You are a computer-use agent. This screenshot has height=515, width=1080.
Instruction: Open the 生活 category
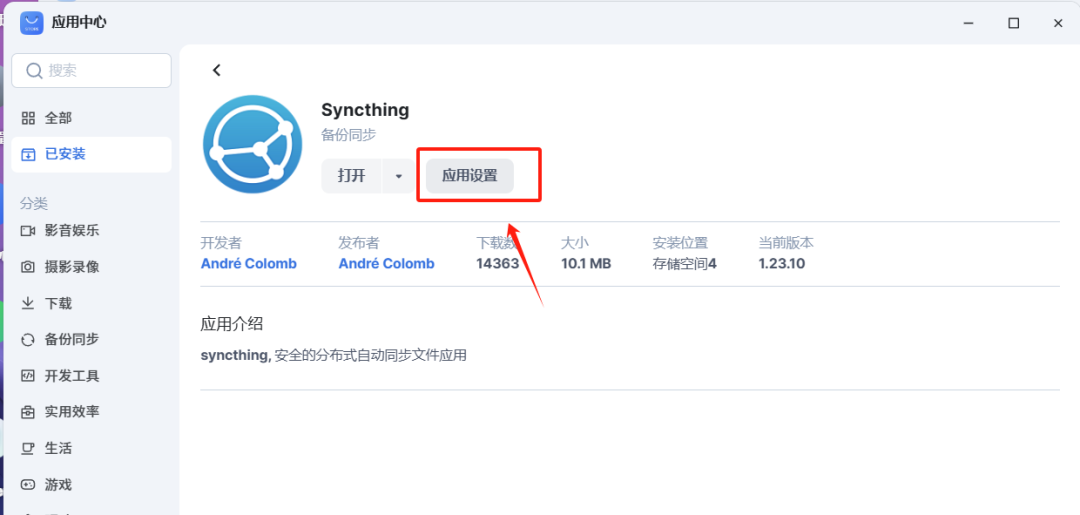point(91,448)
